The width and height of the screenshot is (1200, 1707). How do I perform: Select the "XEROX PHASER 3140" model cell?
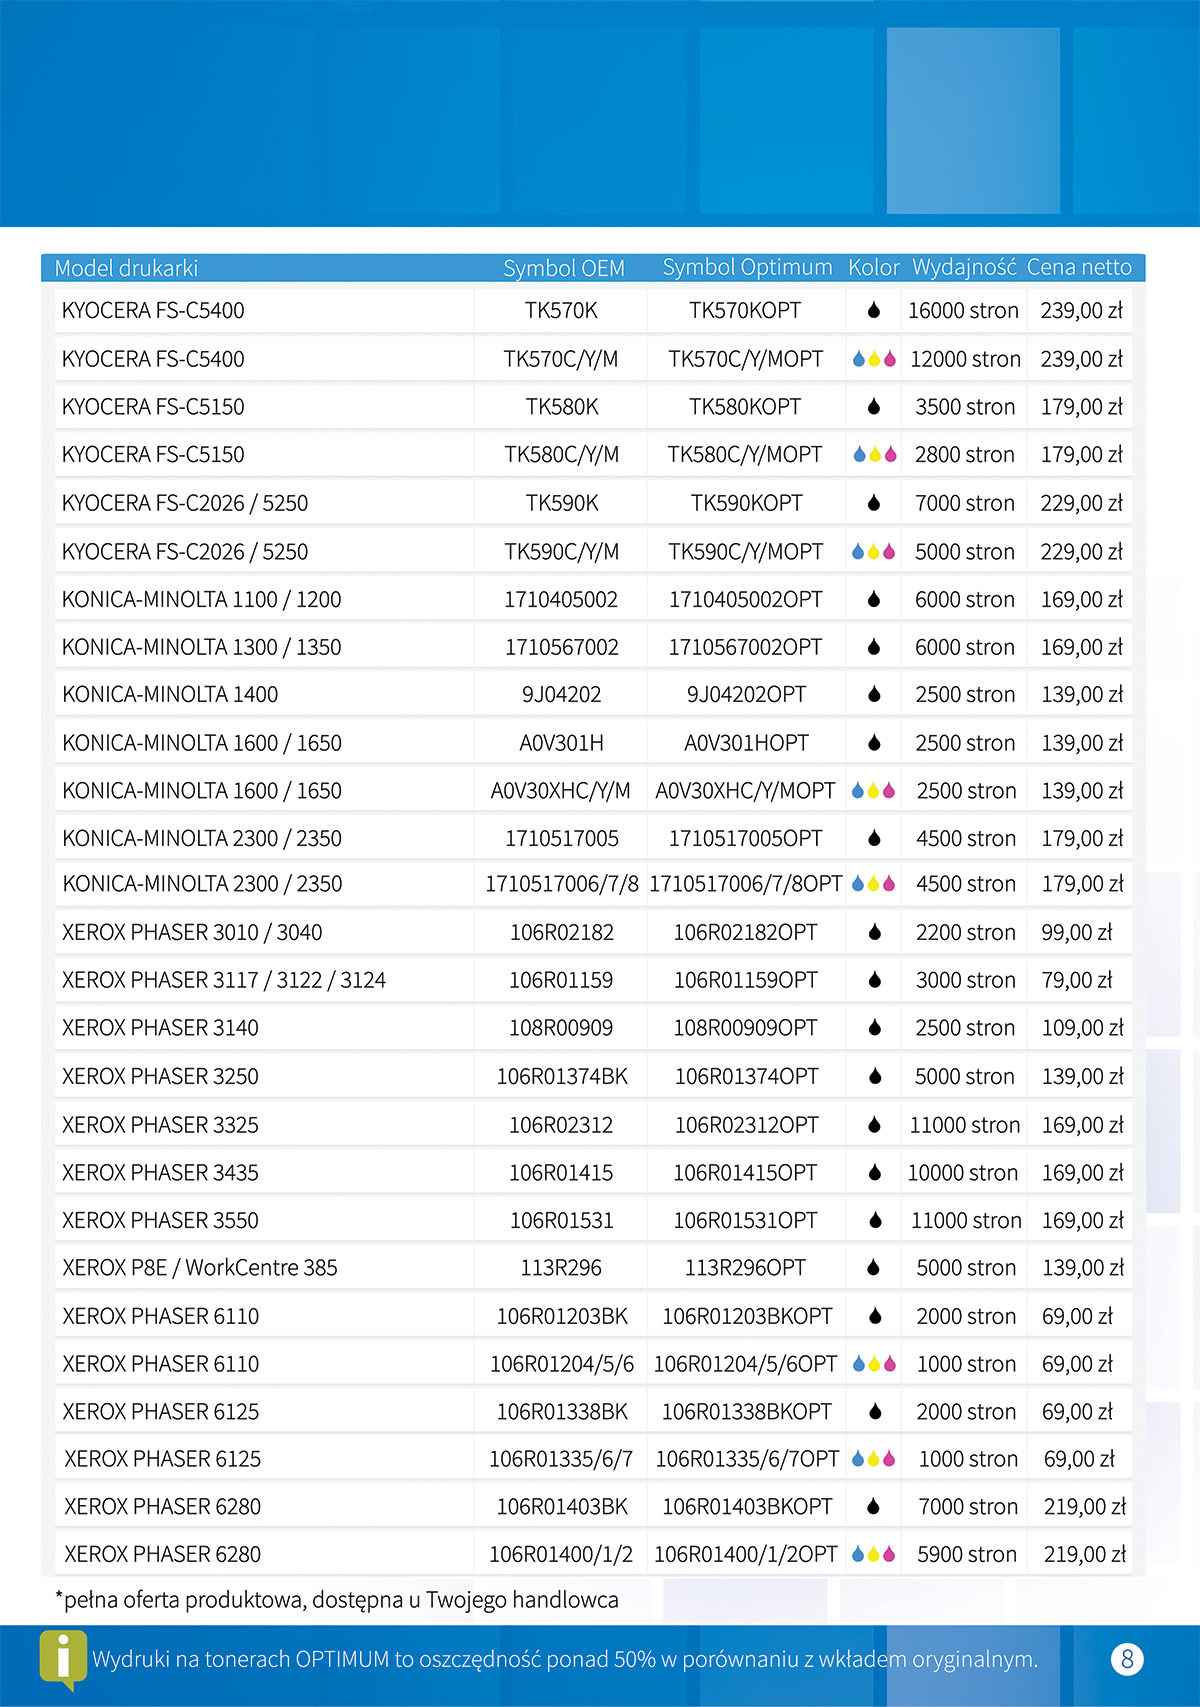[160, 1028]
